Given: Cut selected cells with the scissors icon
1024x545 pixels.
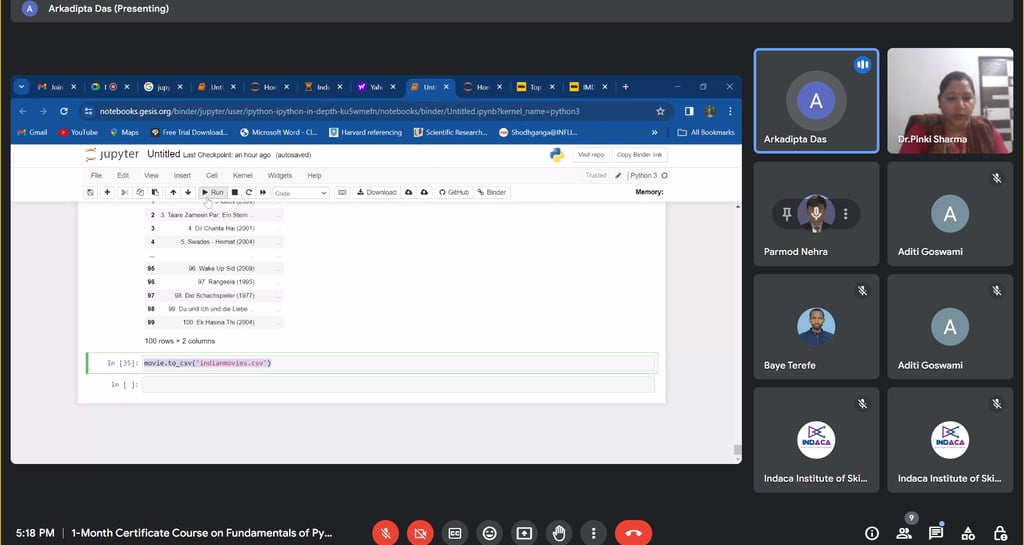Looking at the screenshot, I should click(x=124, y=193).
